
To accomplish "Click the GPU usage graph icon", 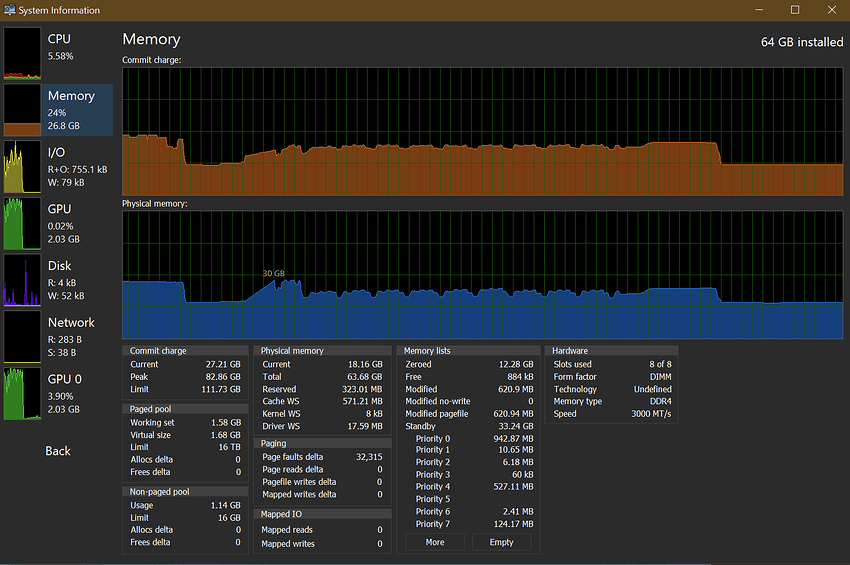I will (22, 223).
